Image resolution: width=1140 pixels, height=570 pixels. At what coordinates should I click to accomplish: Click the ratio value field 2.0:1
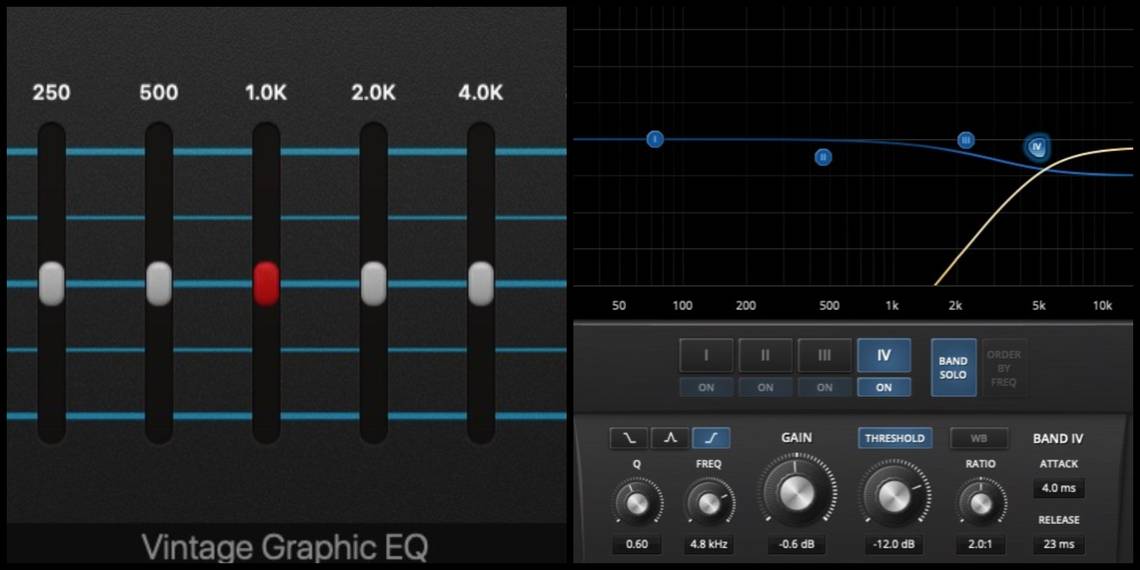coord(981,545)
